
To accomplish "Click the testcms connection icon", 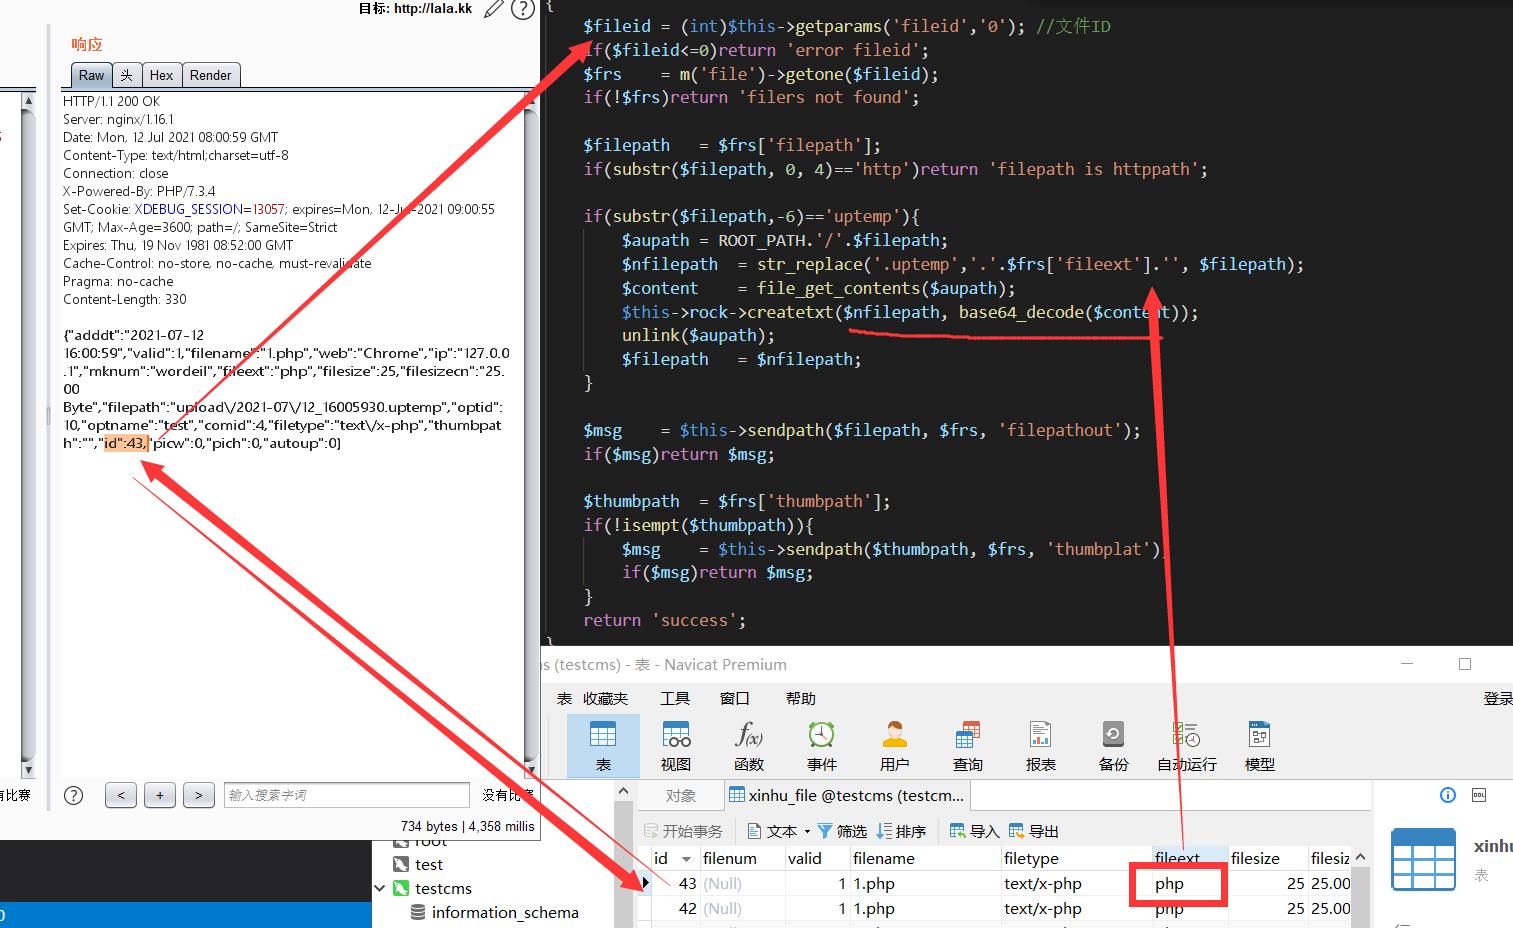I will click(401, 888).
